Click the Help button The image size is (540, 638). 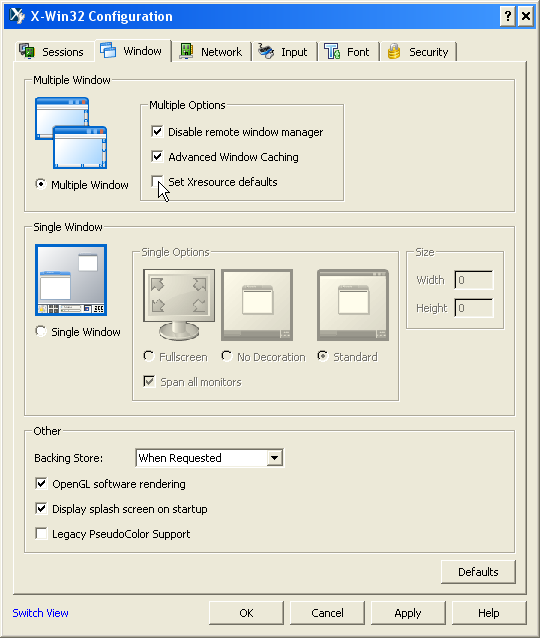[x=489, y=613]
